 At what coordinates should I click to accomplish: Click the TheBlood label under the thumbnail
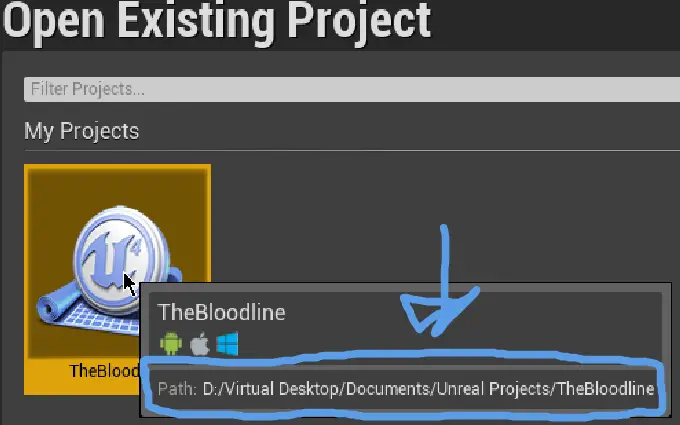104,371
